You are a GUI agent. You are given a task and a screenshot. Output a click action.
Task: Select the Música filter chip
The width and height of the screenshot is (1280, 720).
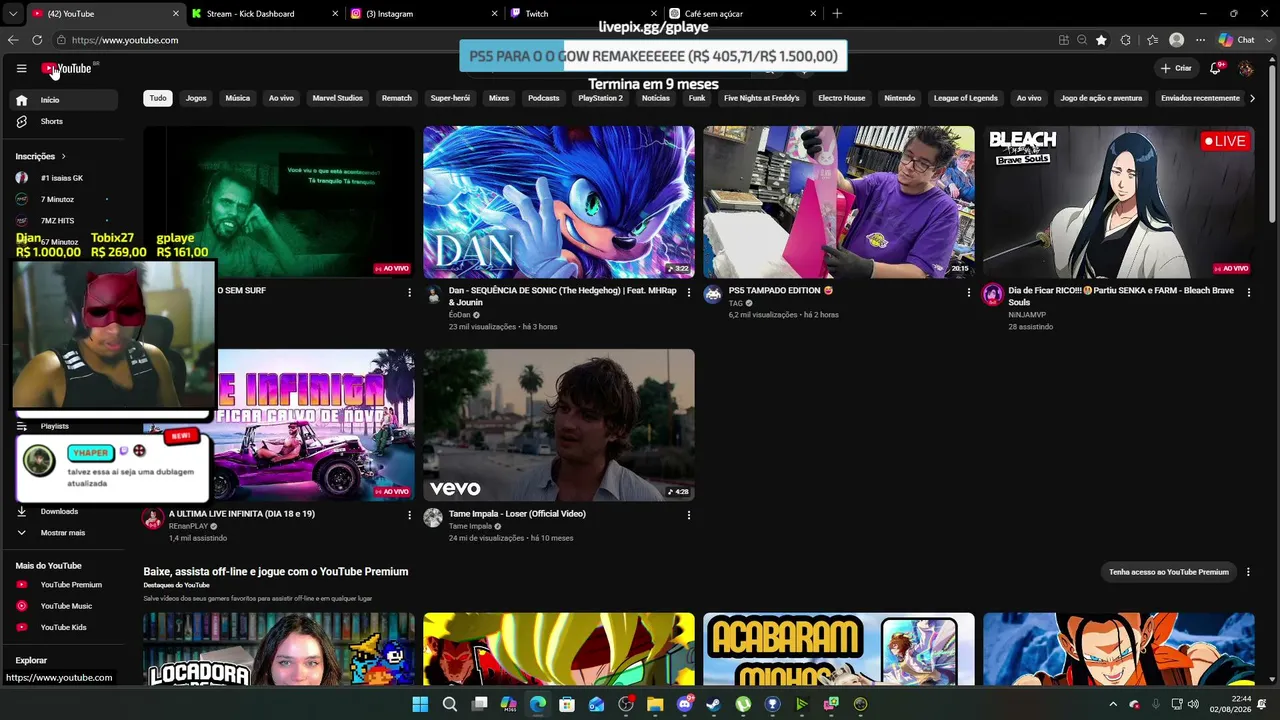[238, 98]
